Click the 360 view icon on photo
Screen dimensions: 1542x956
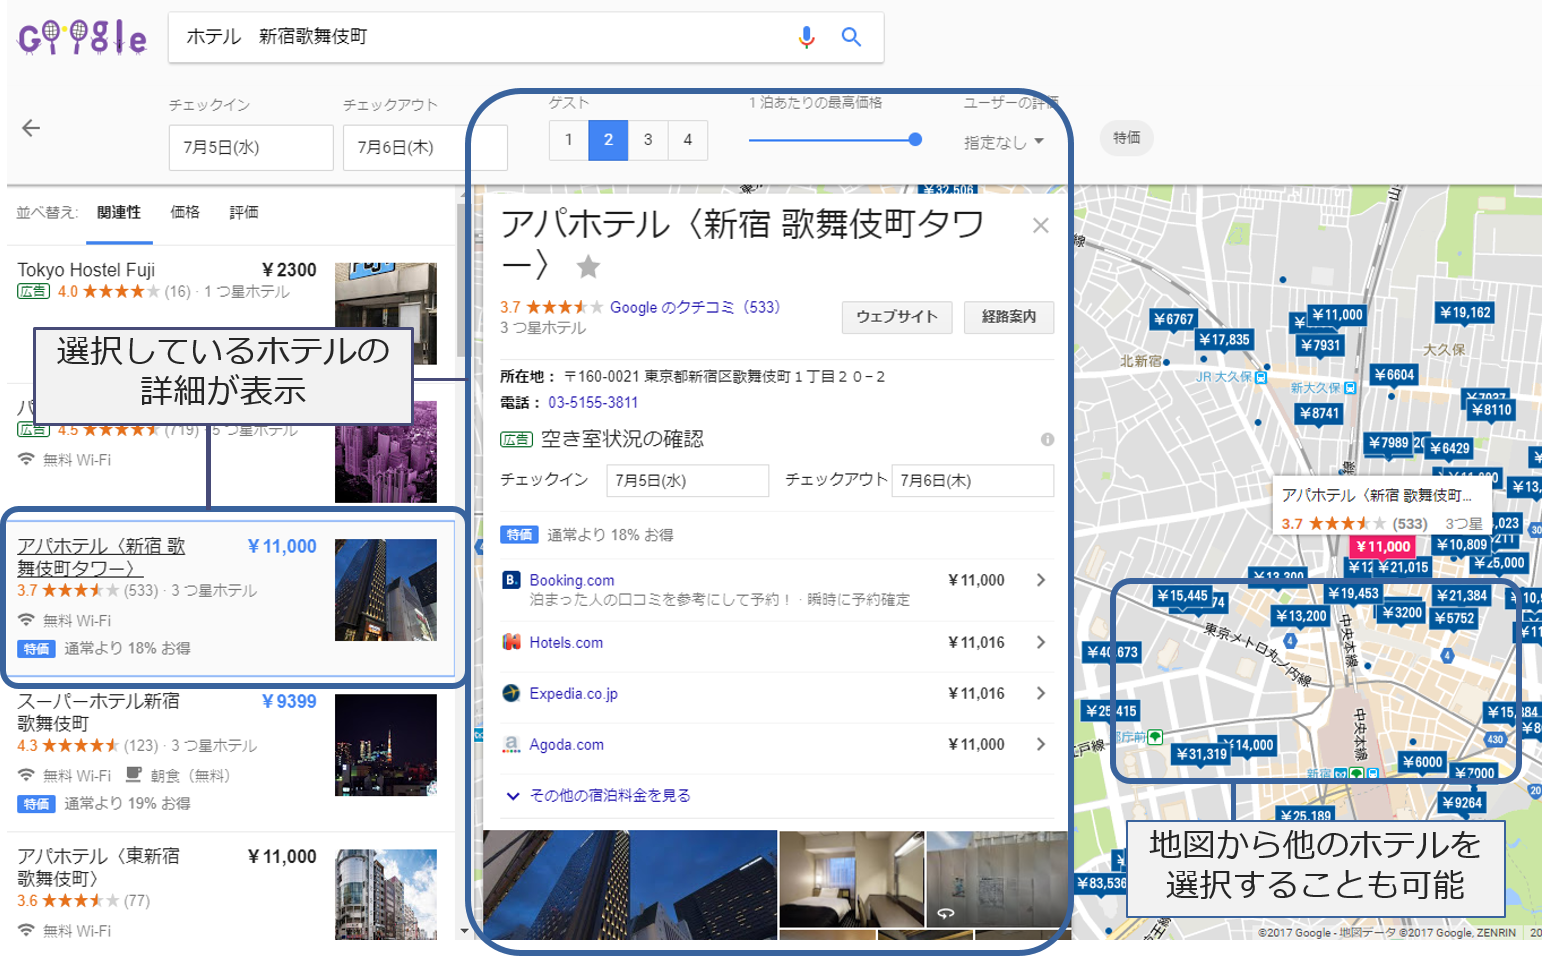tap(945, 913)
